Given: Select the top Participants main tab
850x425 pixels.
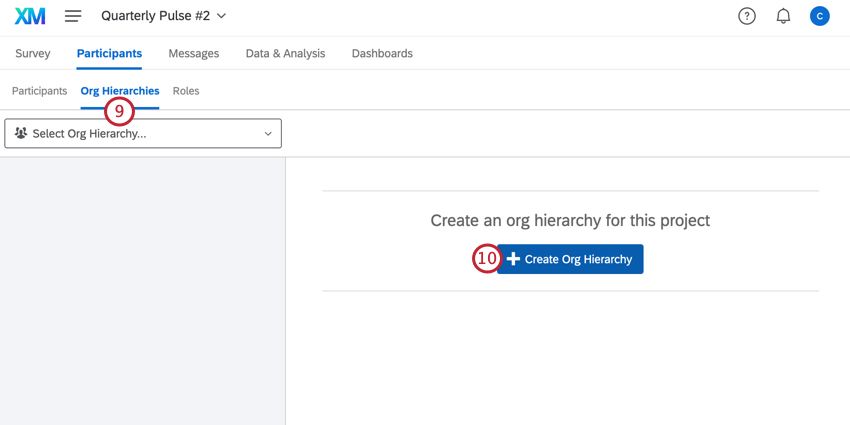Looking at the screenshot, I should pos(110,53).
